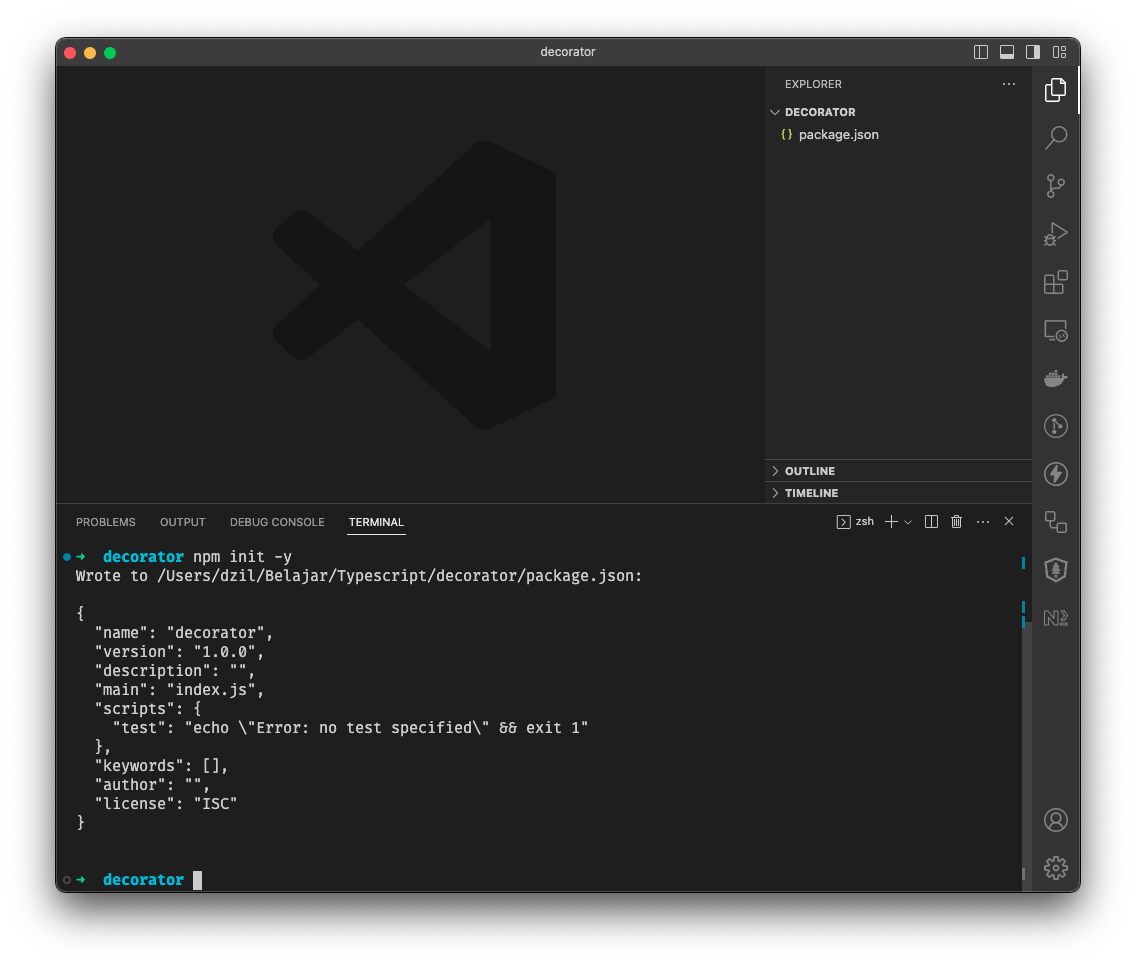Open the Extensions view
The image size is (1136, 966).
click(x=1056, y=282)
